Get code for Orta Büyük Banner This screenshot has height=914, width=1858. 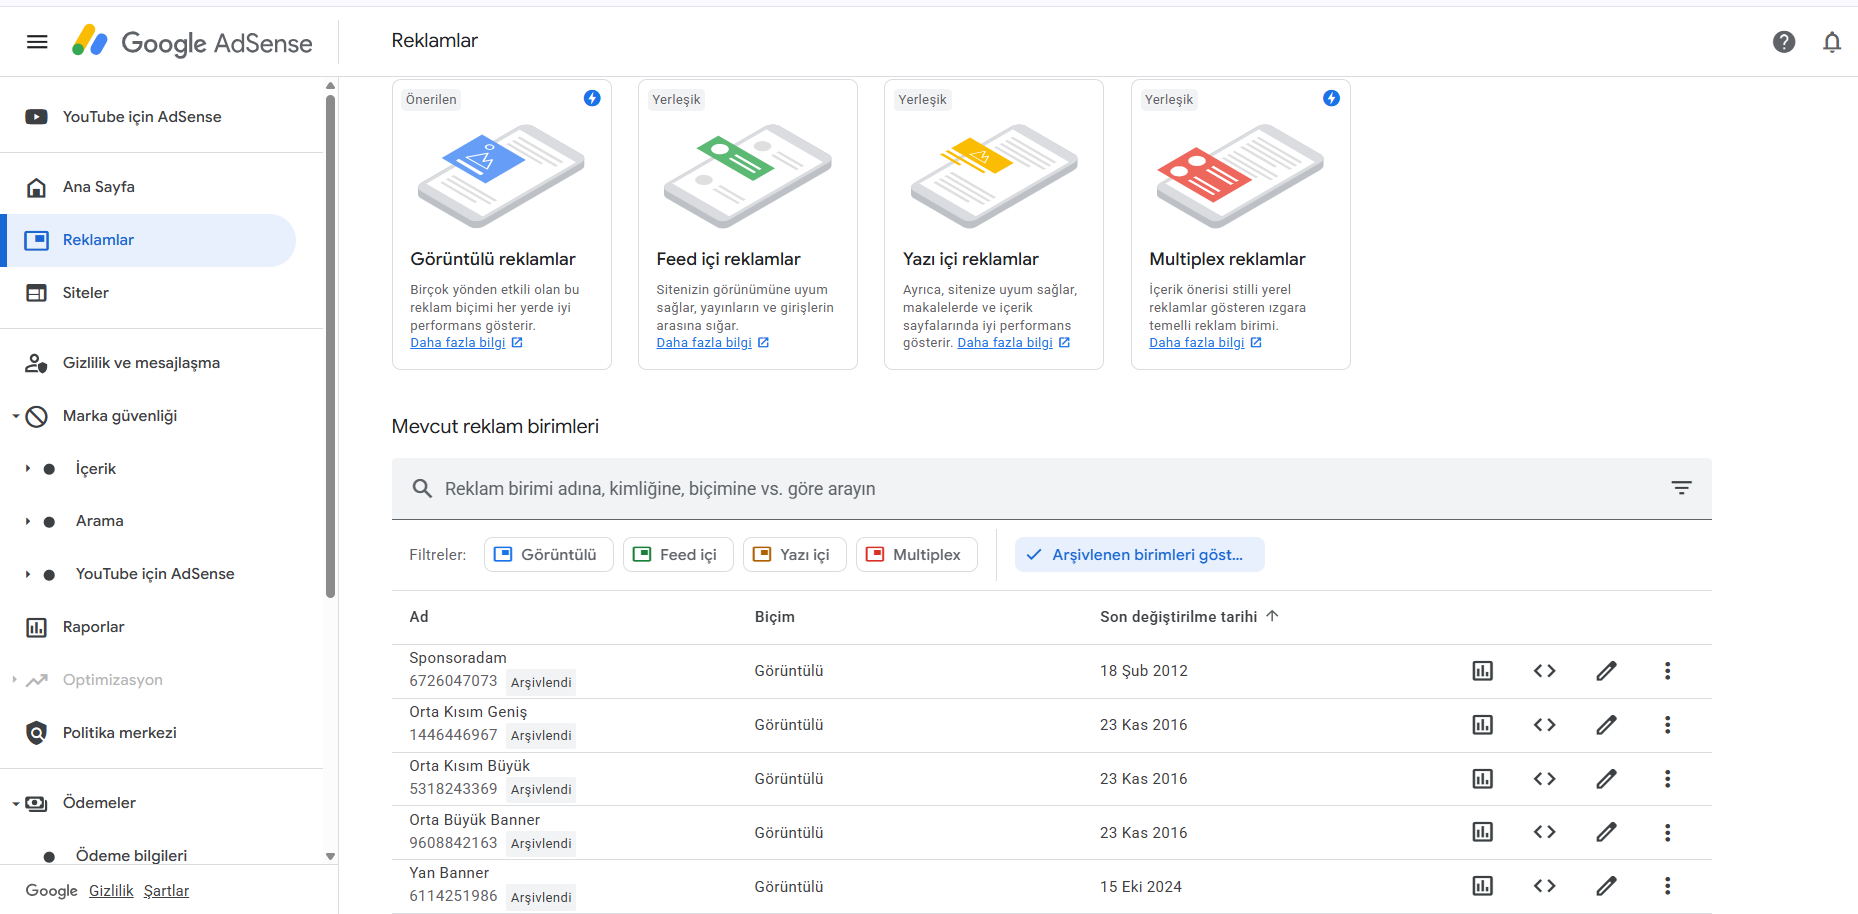1545,832
